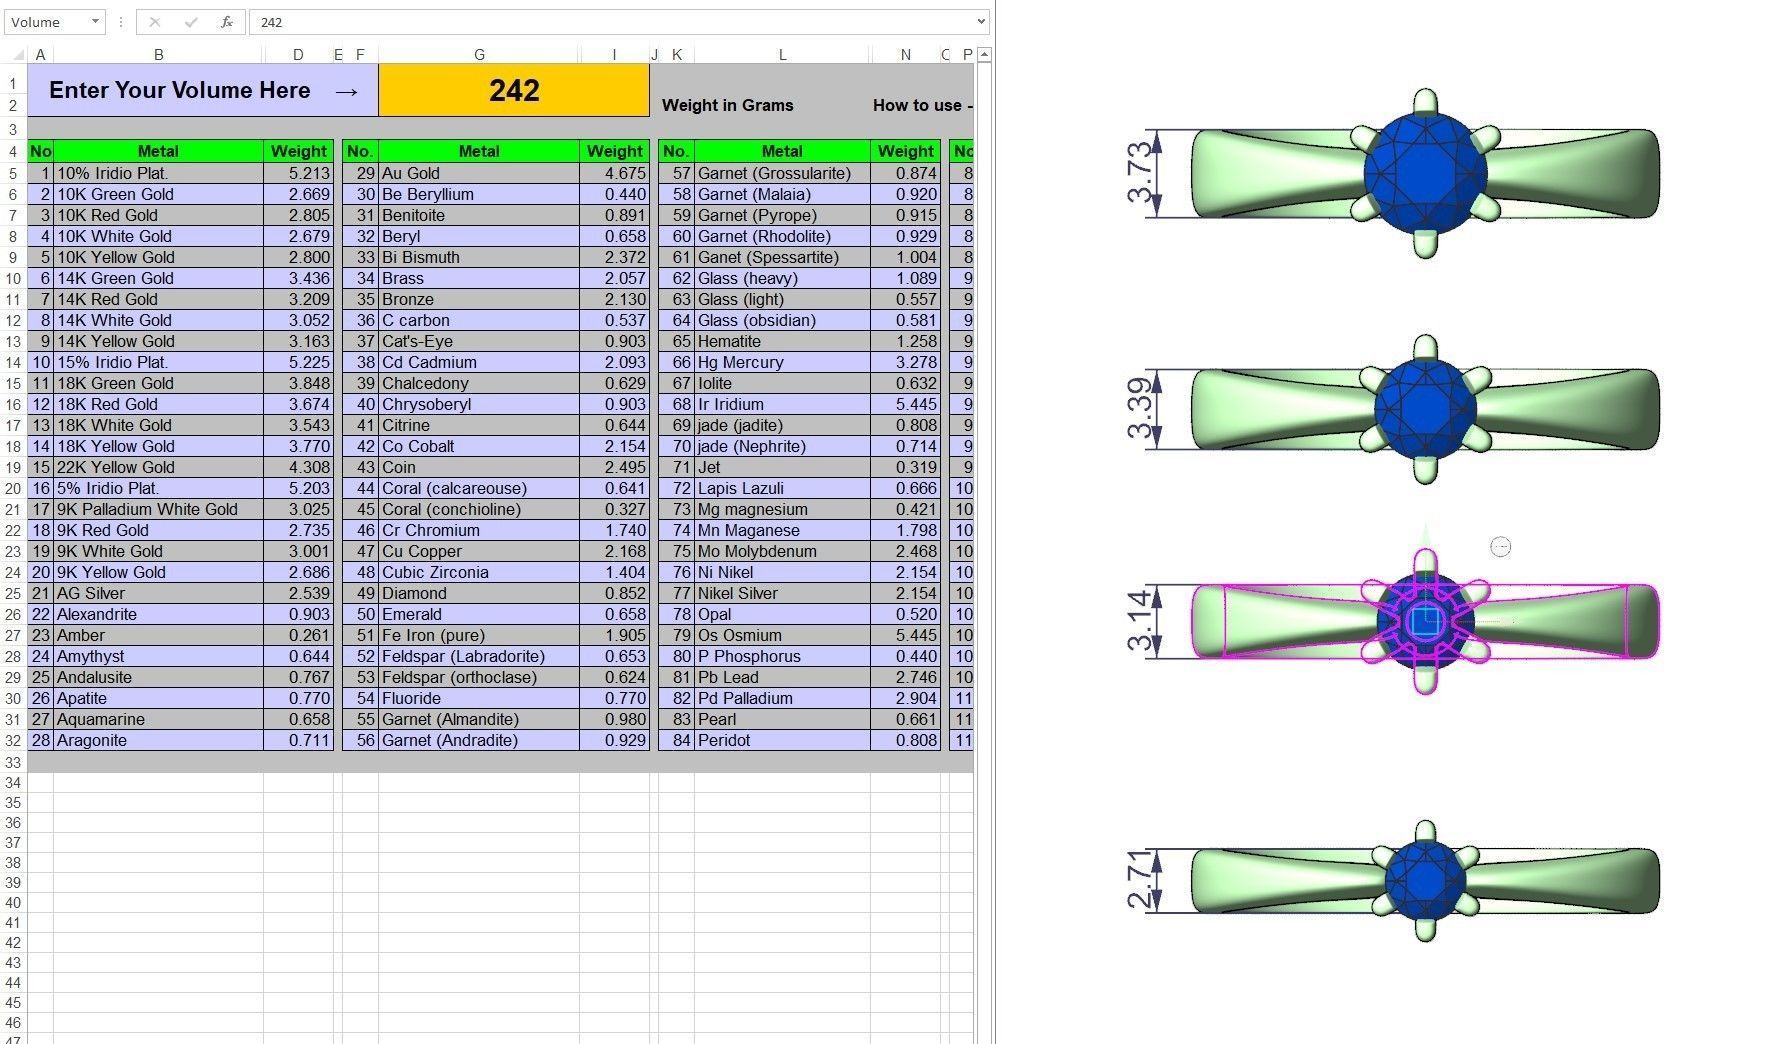1791x1044 pixels.
Task: Select the 'Diamond' cell
Action: pos(479,593)
